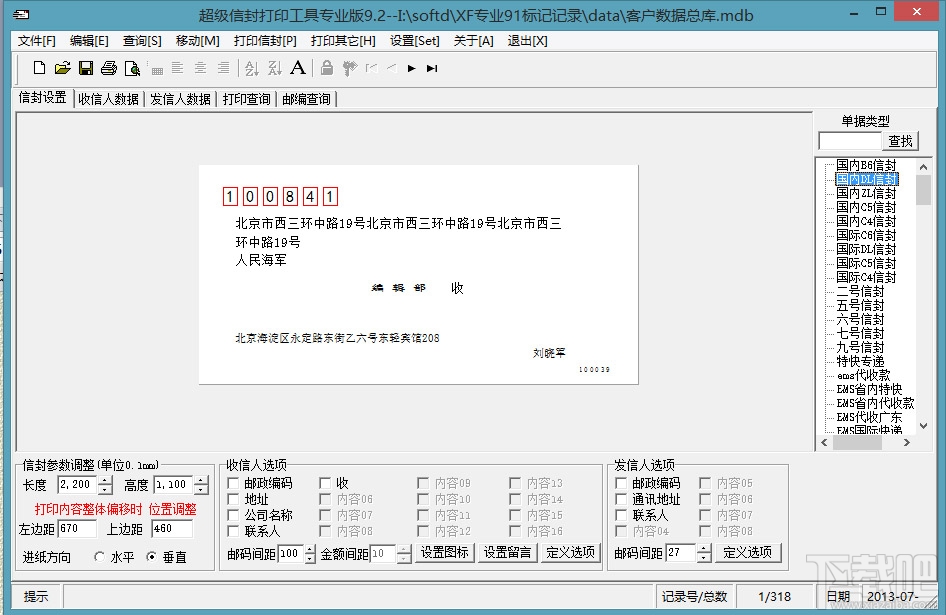Decrease the 长度 value with down arrow
946x615 pixels.
tap(106, 489)
